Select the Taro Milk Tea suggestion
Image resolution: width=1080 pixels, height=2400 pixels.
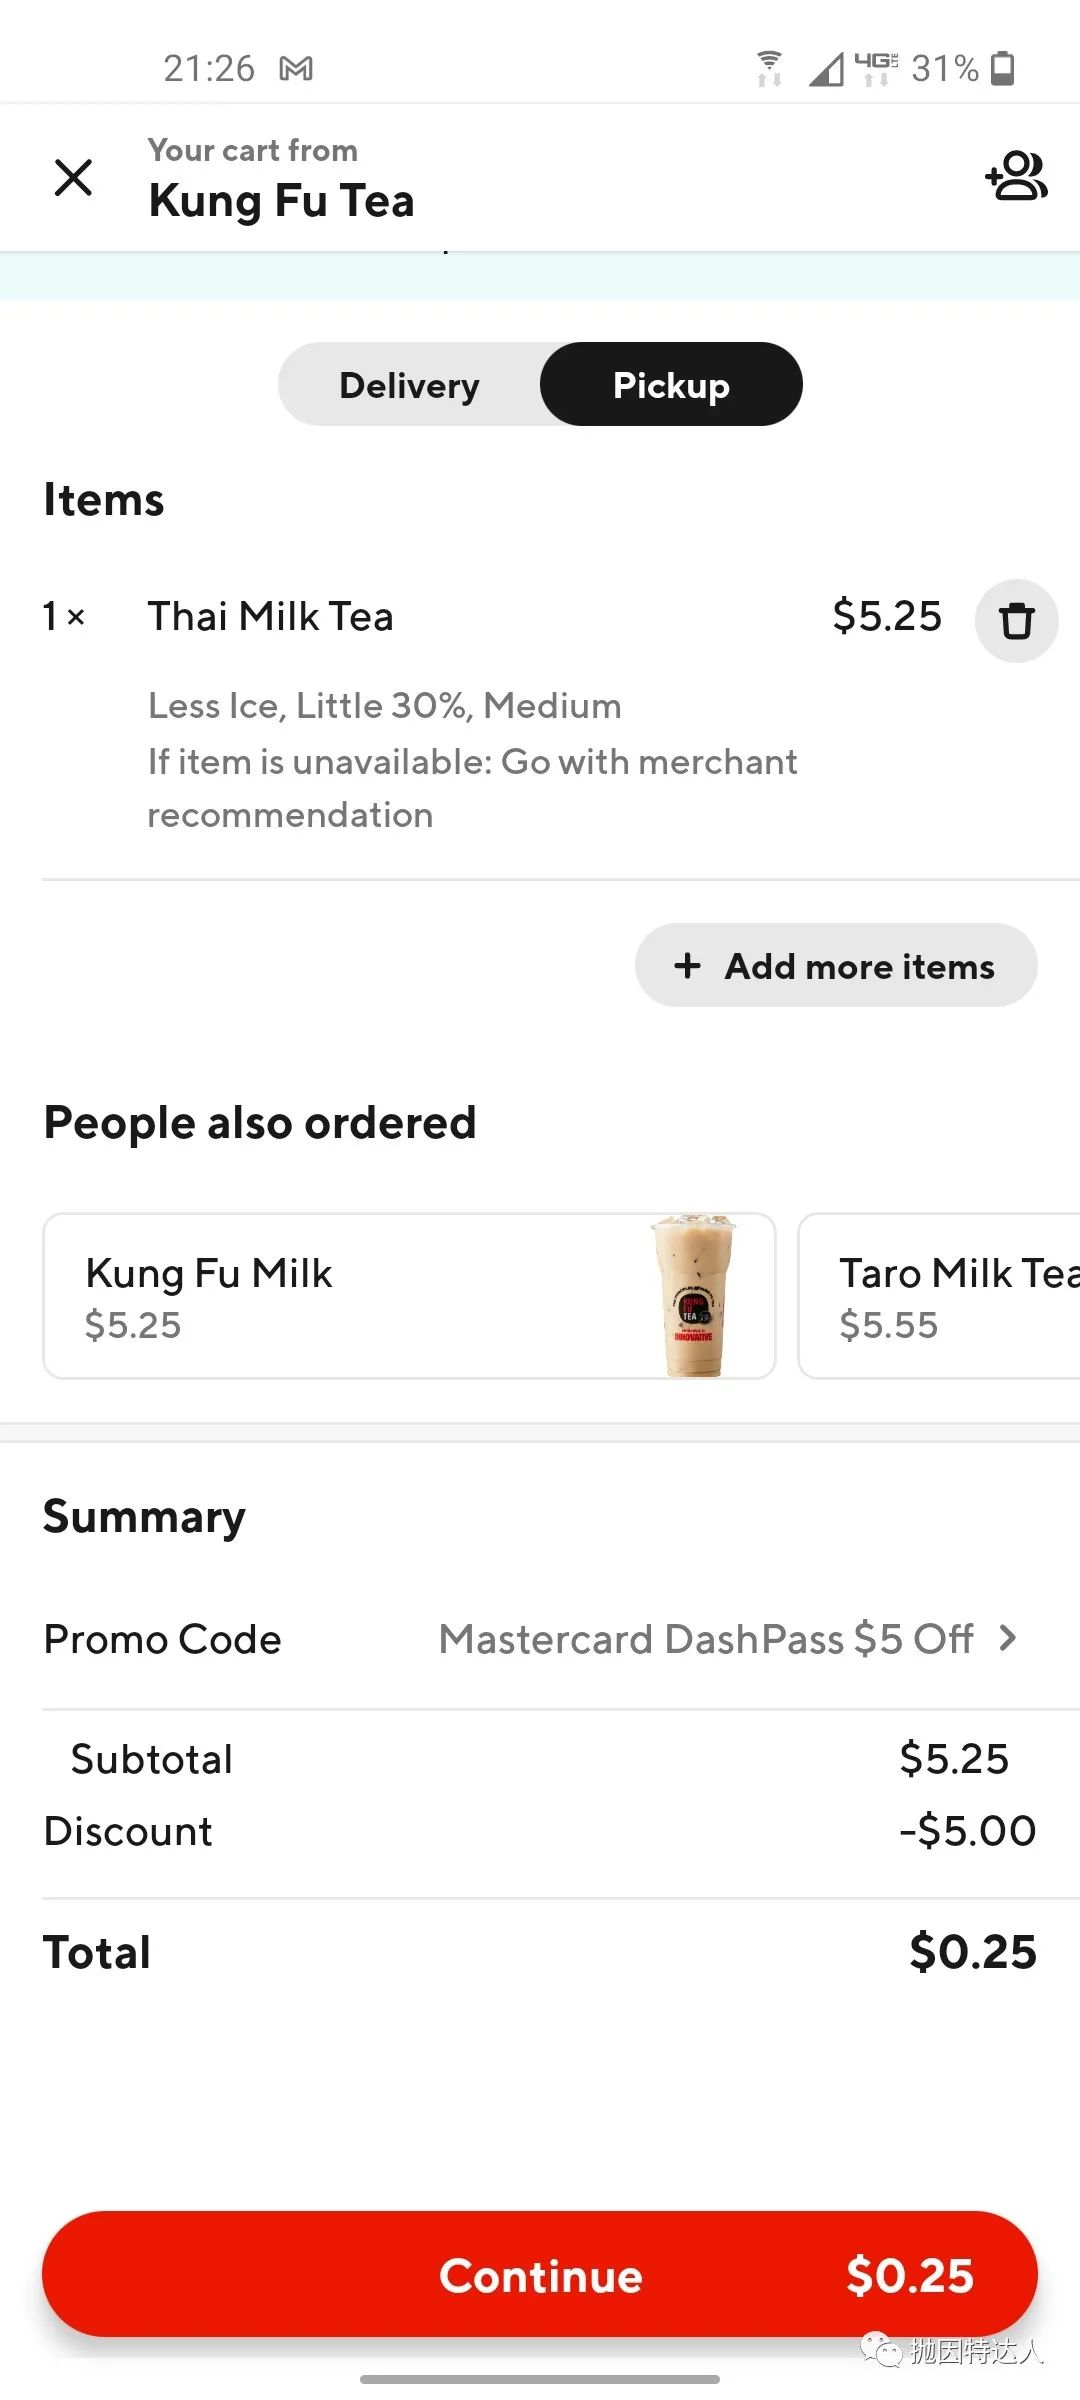(x=950, y=1295)
